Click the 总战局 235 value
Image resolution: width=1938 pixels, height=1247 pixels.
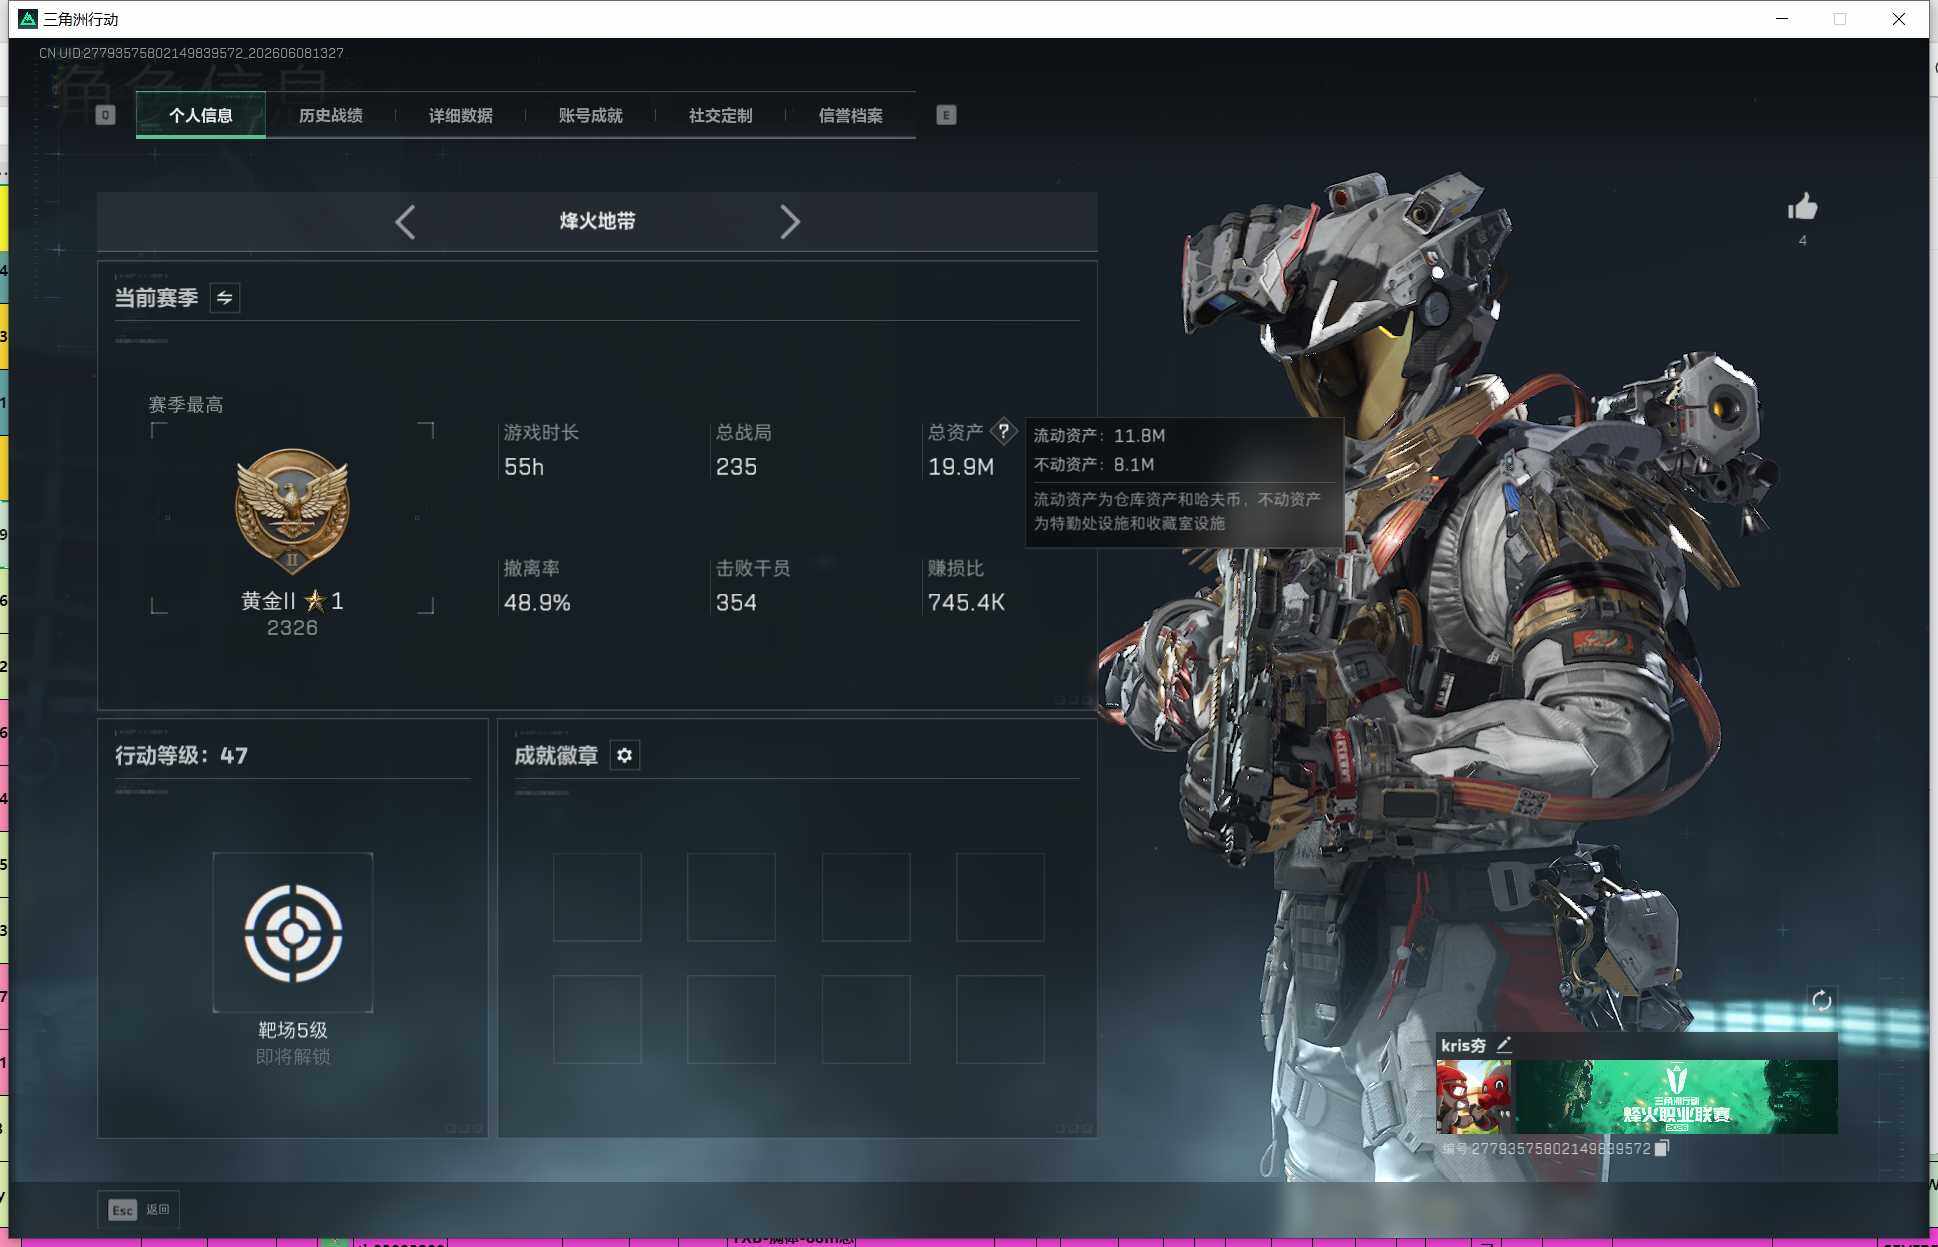tap(736, 467)
